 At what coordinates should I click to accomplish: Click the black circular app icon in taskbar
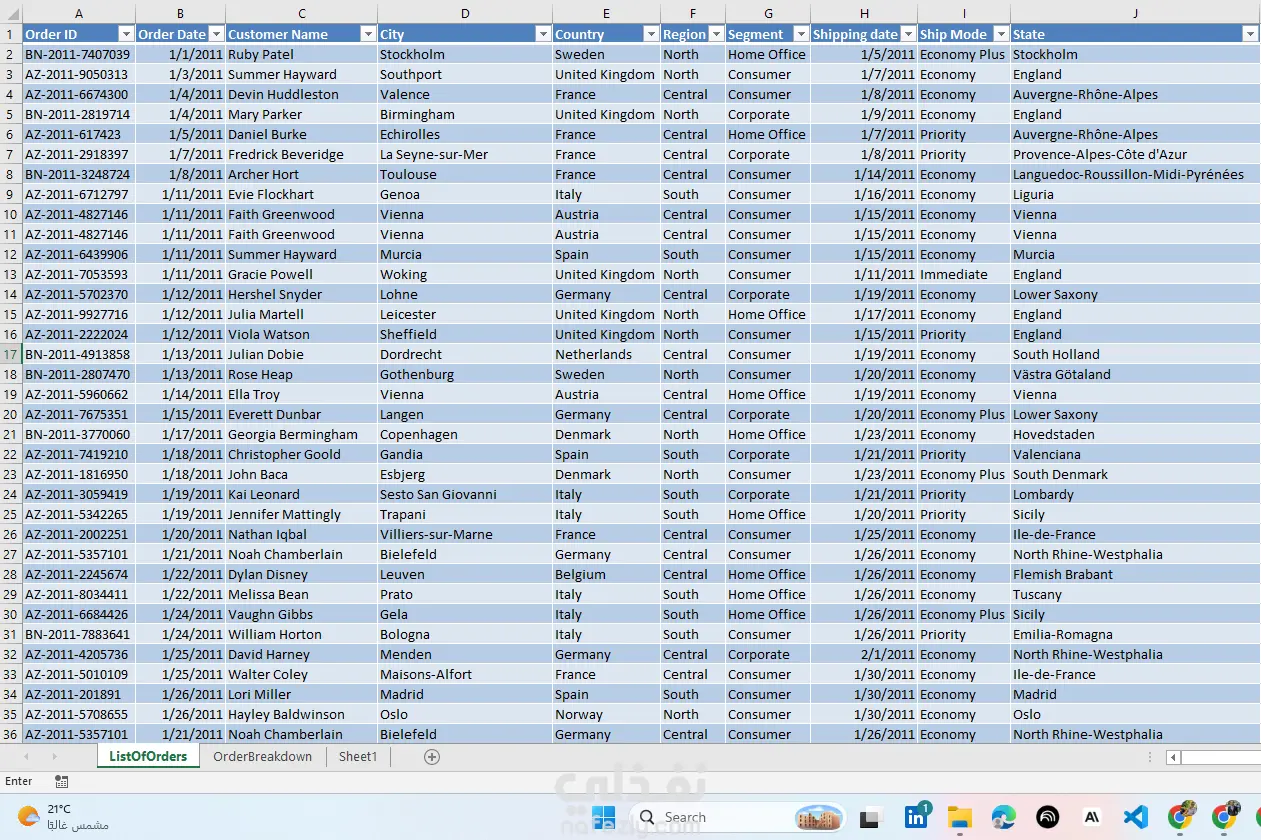click(x=1047, y=817)
